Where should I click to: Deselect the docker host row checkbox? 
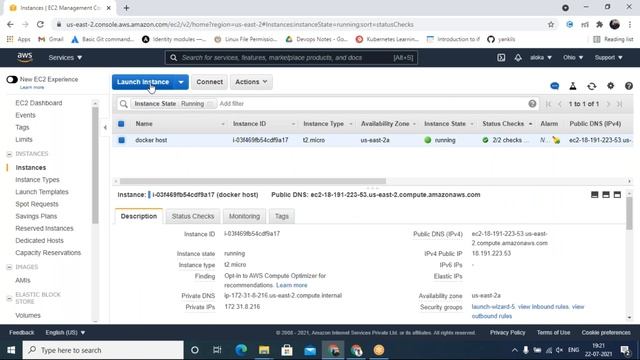tap(121, 140)
